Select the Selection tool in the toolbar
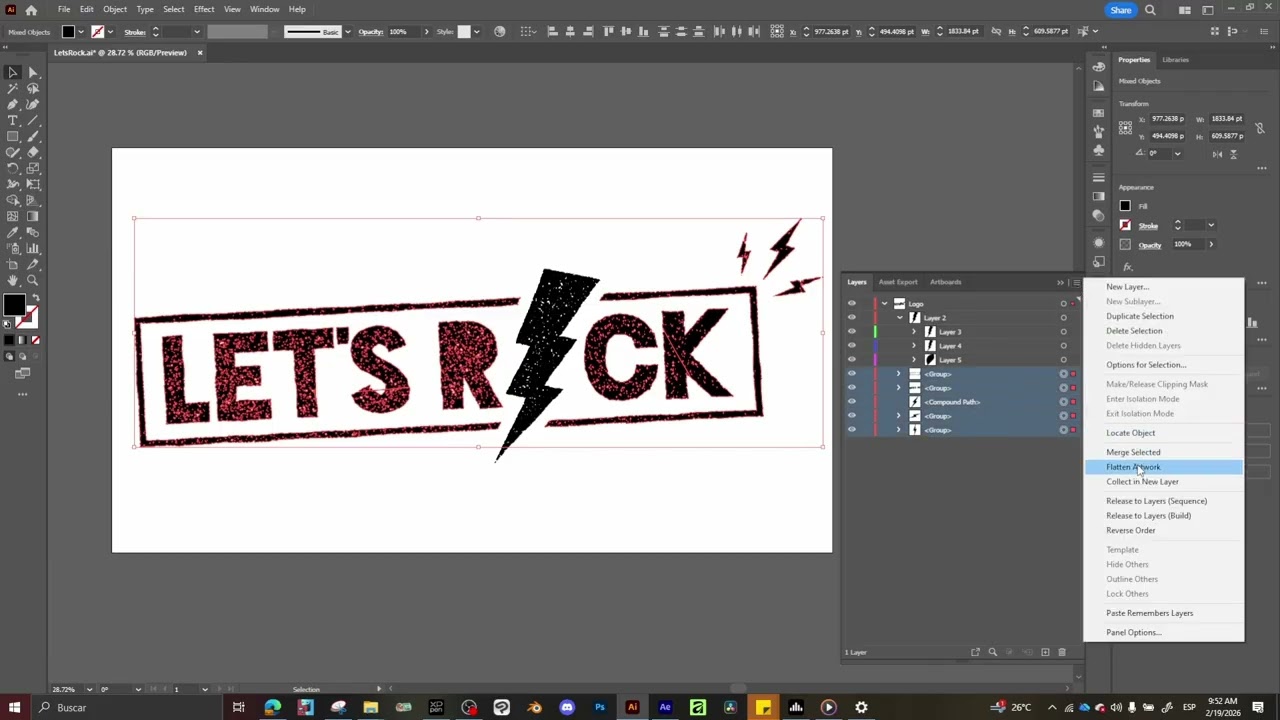The height and width of the screenshot is (720, 1280). (x=13, y=72)
